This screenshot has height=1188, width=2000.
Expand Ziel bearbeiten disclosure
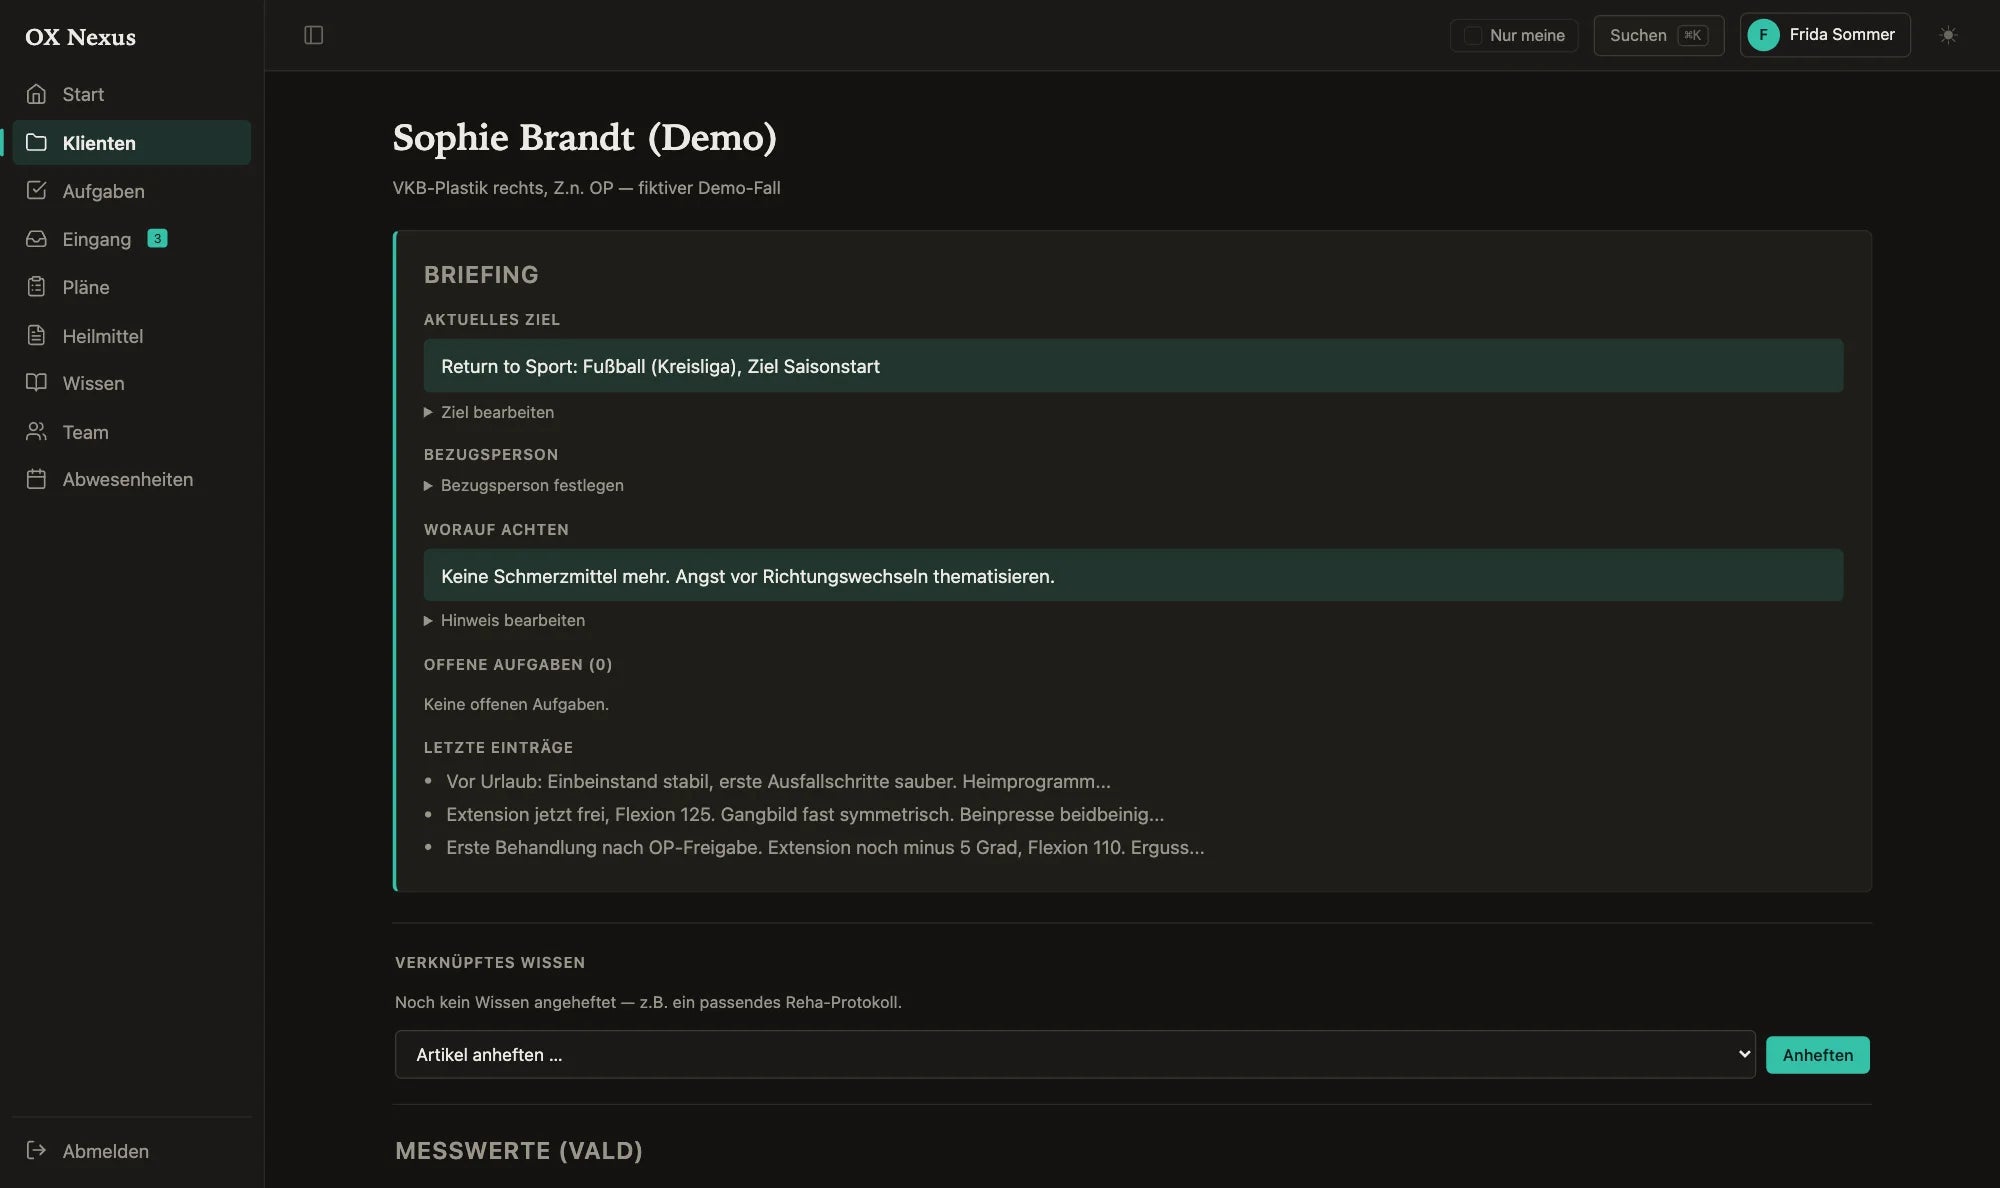pyautogui.click(x=489, y=412)
